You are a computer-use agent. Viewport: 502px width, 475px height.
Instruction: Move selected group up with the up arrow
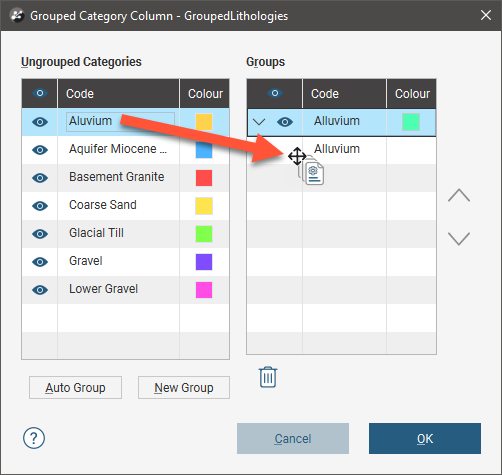[x=459, y=195]
